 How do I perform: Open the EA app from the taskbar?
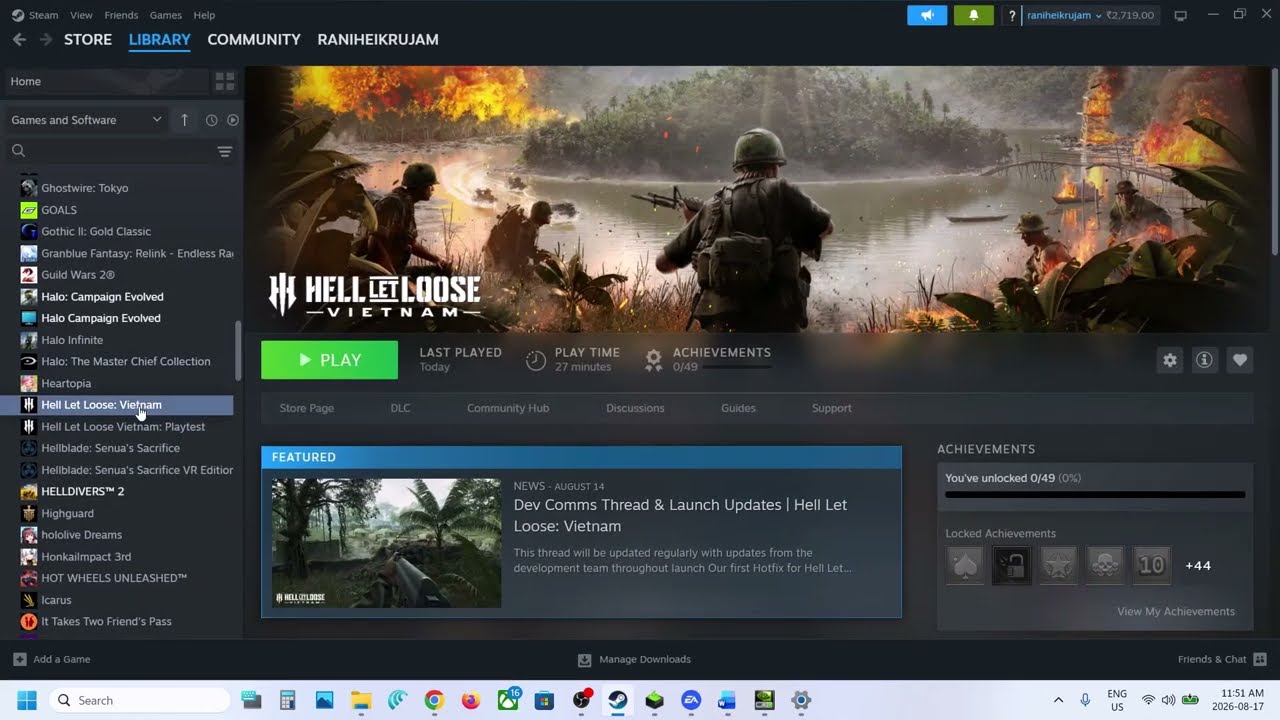(x=691, y=700)
